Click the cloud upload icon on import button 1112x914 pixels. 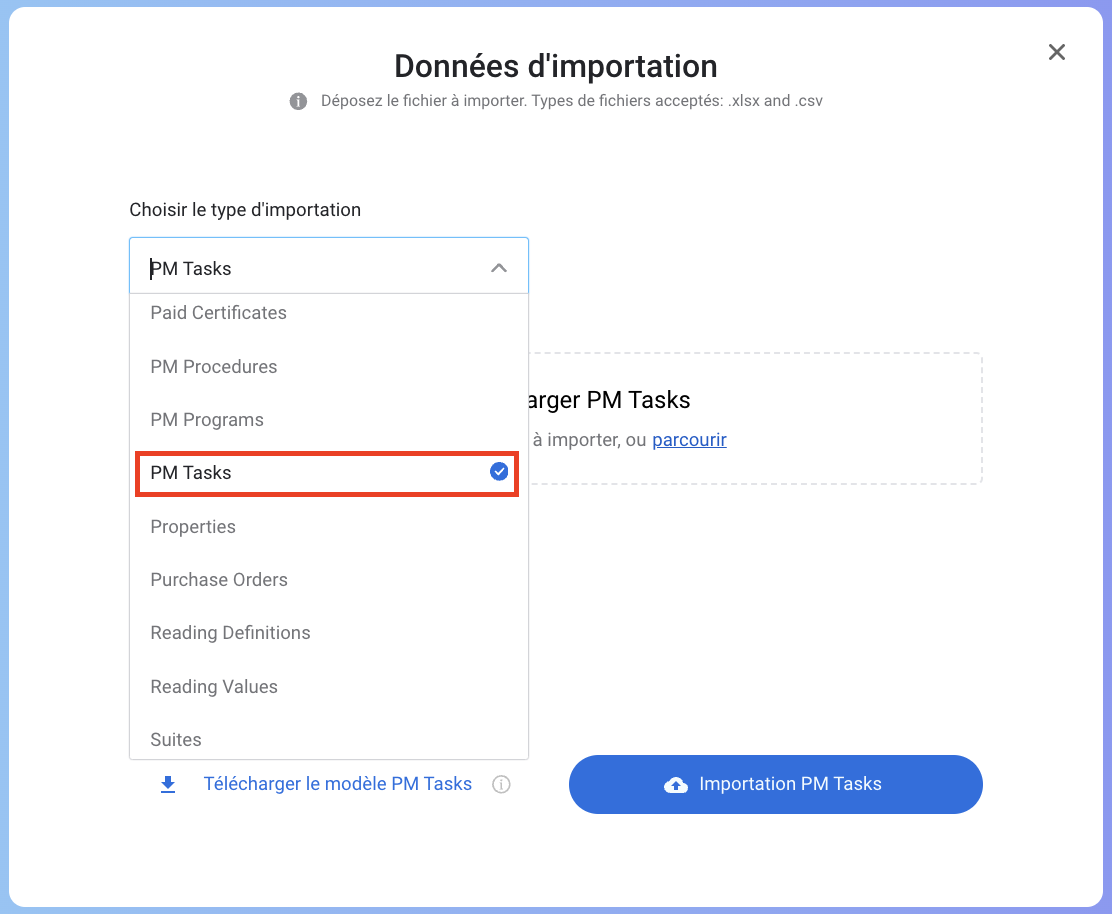[676, 785]
